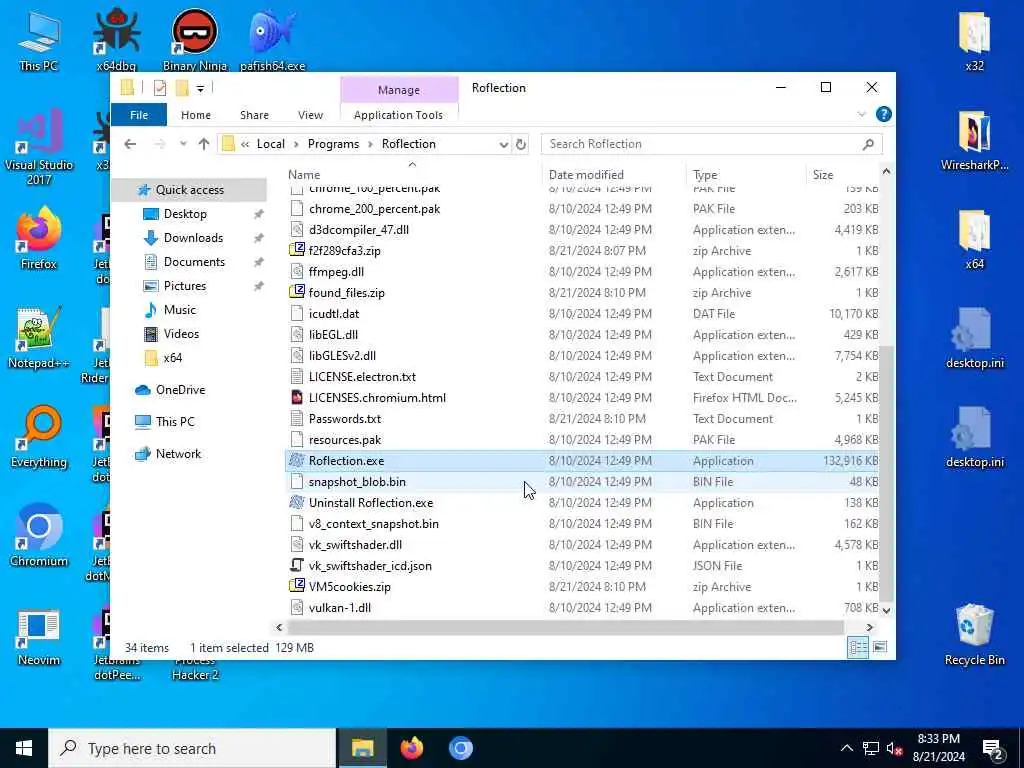Switch to Details view layout icon

coord(858,647)
